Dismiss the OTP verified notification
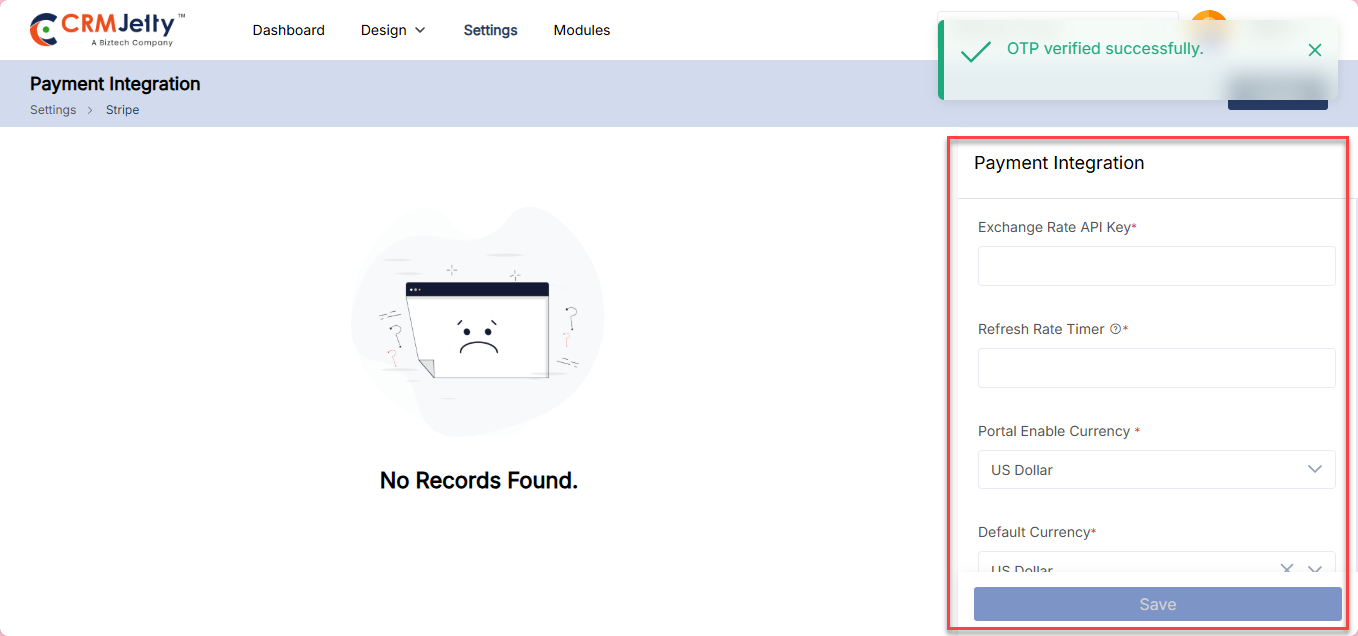This screenshot has height=636, width=1358. [x=1314, y=50]
